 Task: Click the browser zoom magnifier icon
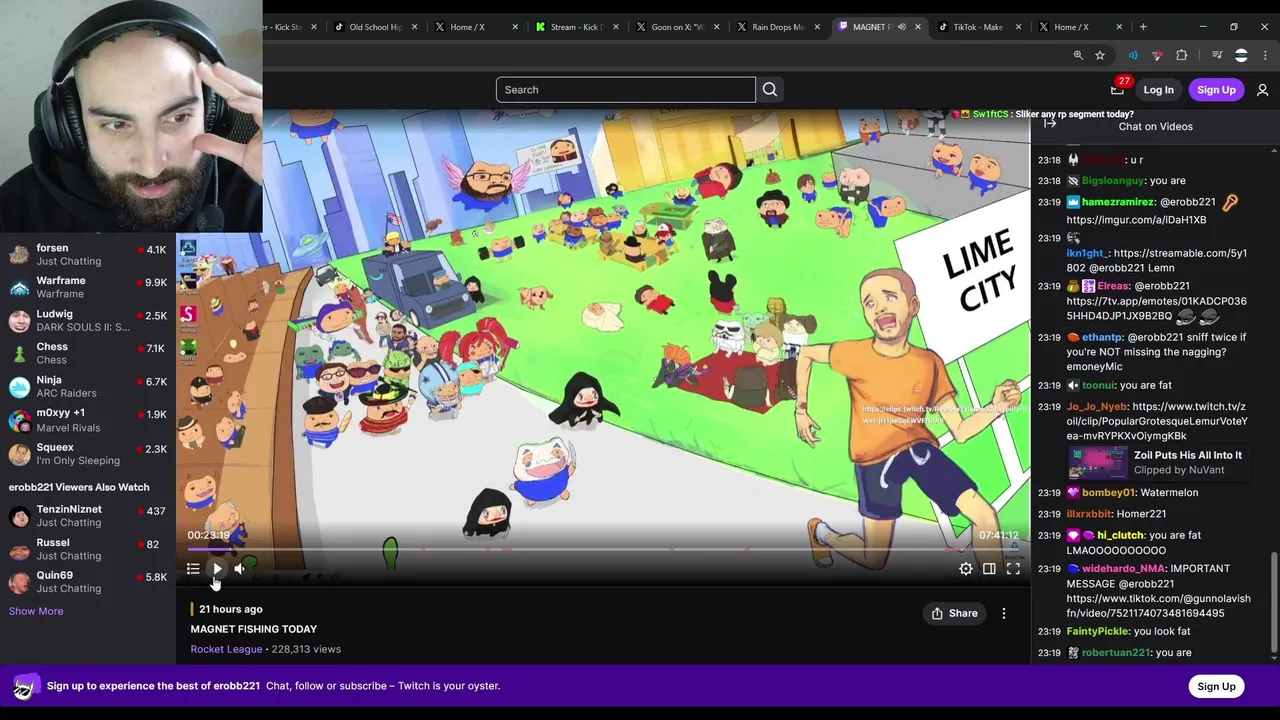click(x=1078, y=55)
